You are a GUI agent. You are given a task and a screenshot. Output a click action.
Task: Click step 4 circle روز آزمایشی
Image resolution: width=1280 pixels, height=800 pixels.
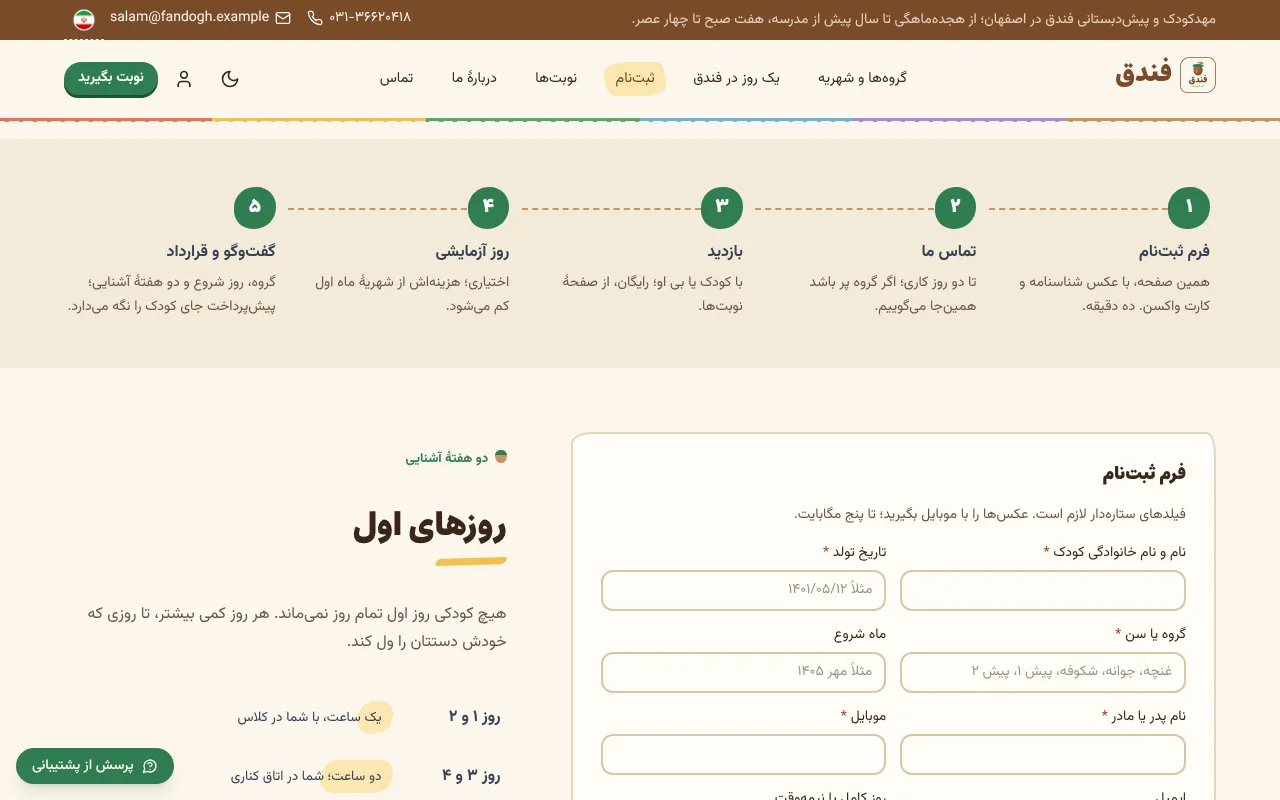[488, 208]
